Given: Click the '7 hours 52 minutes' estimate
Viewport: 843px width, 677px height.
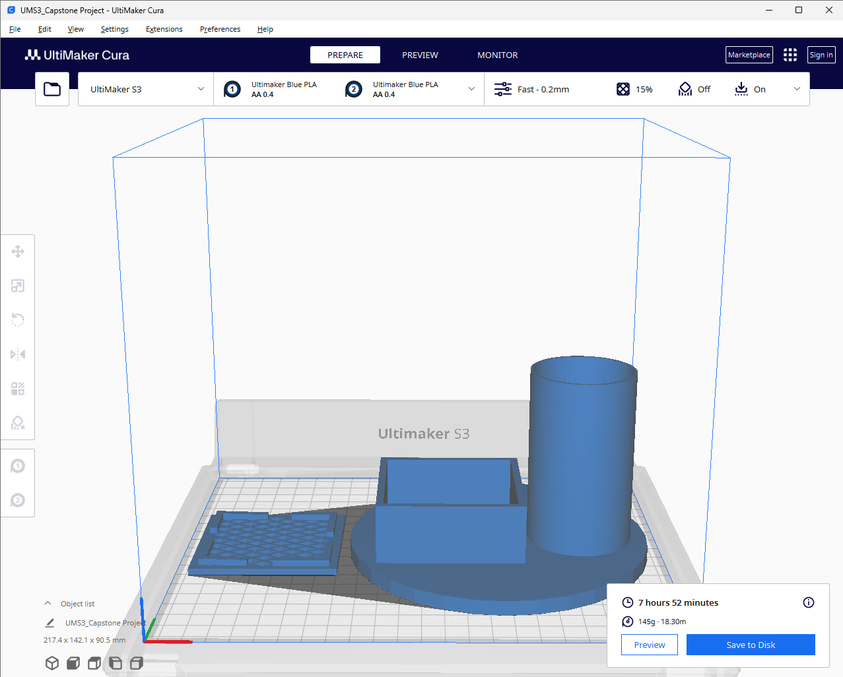Looking at the screenshot, I should click(678, 603).
